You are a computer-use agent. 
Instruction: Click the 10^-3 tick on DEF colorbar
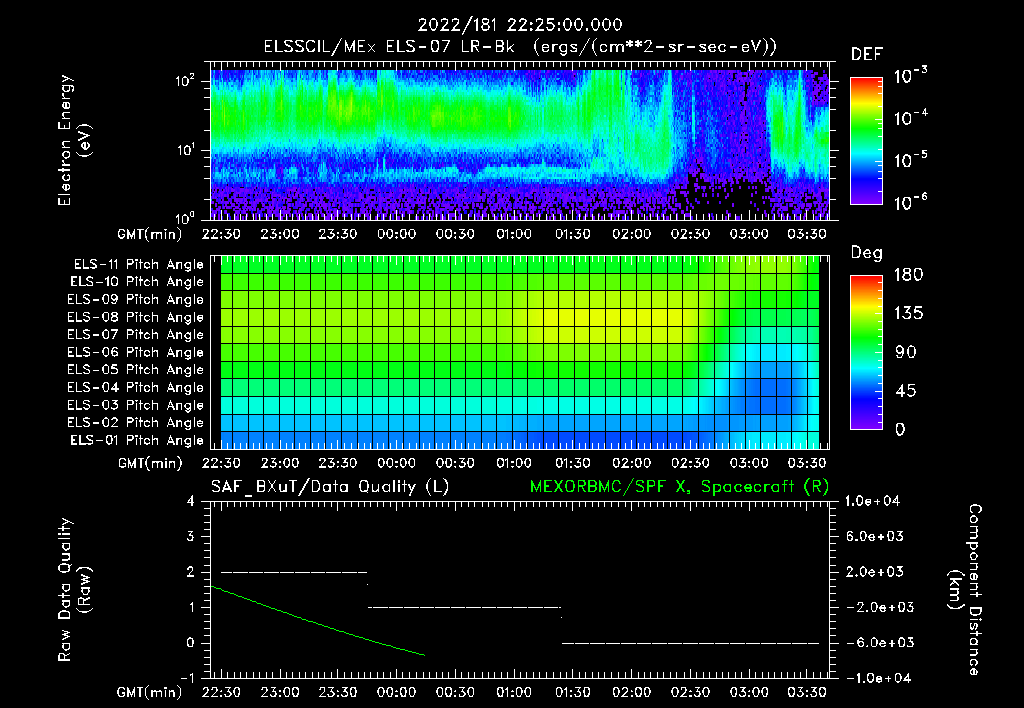[910, 76]
